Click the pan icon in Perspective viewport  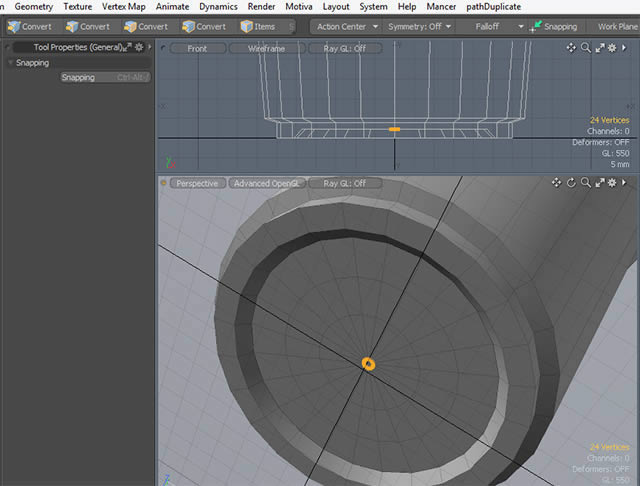click(556, 182)
